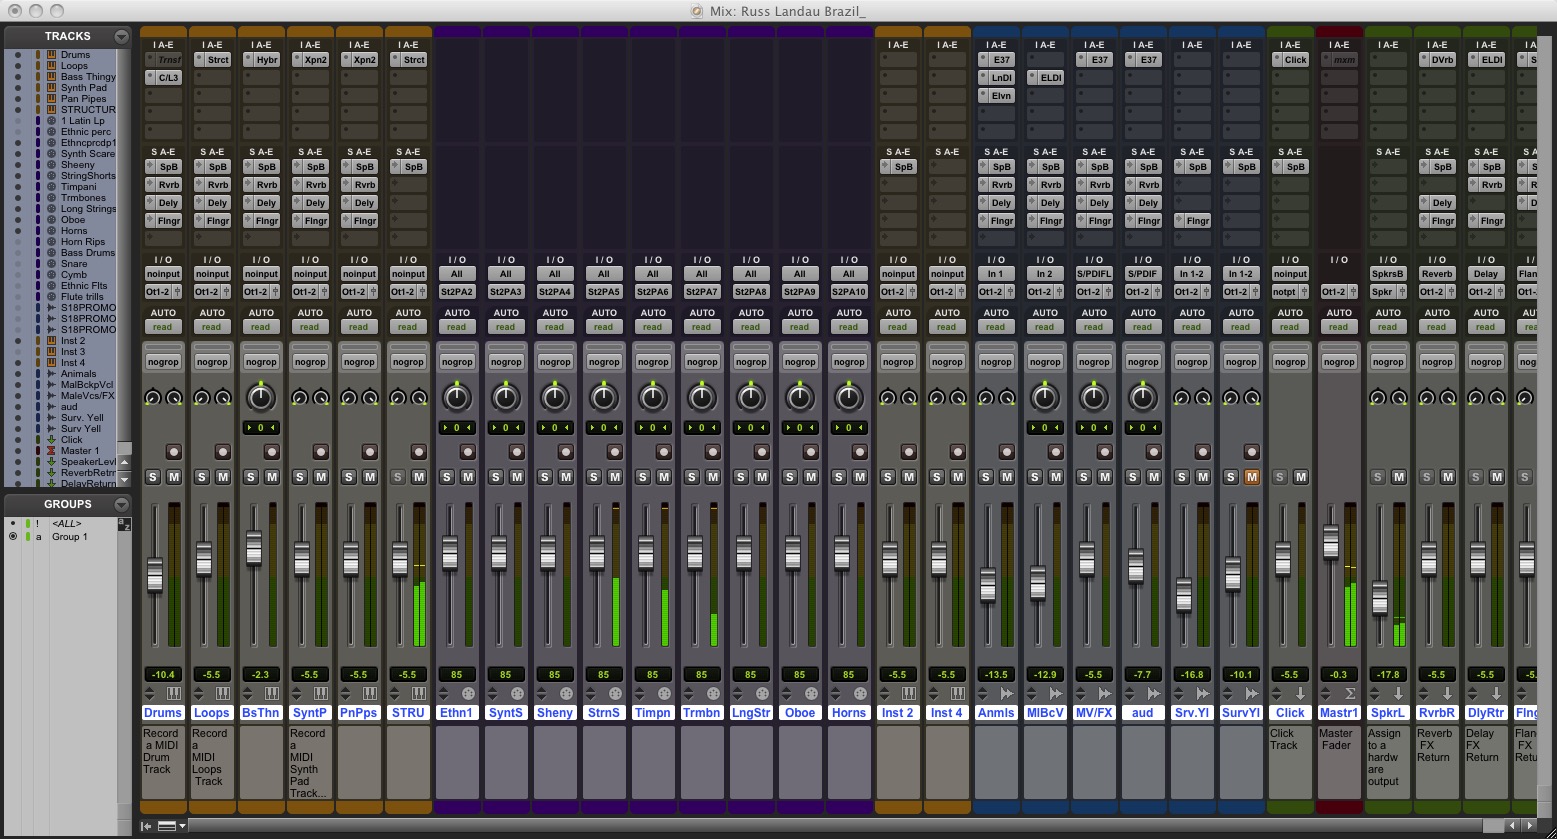Toggle Drums show/hide dot in Tracks list
Screen dimensions: 1557x839
coord(18,55)
